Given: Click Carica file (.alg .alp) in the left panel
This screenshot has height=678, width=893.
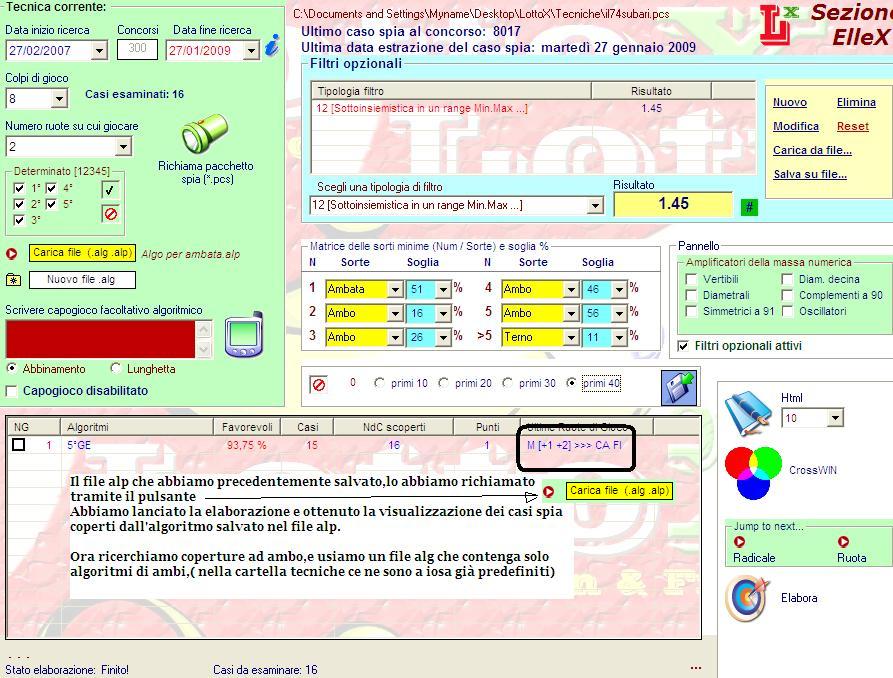Looking at the screenshot, I should [x=82, y=252].
